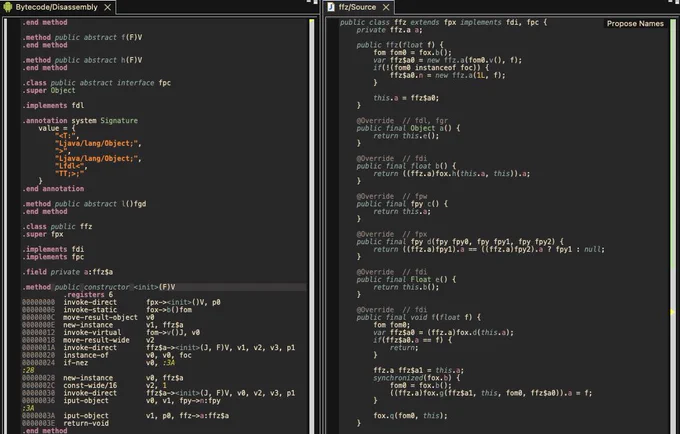Screen dimensions: 680x434
Task: Select '.method public constructor <init>(F)V' line
Action: click(99, 287)
